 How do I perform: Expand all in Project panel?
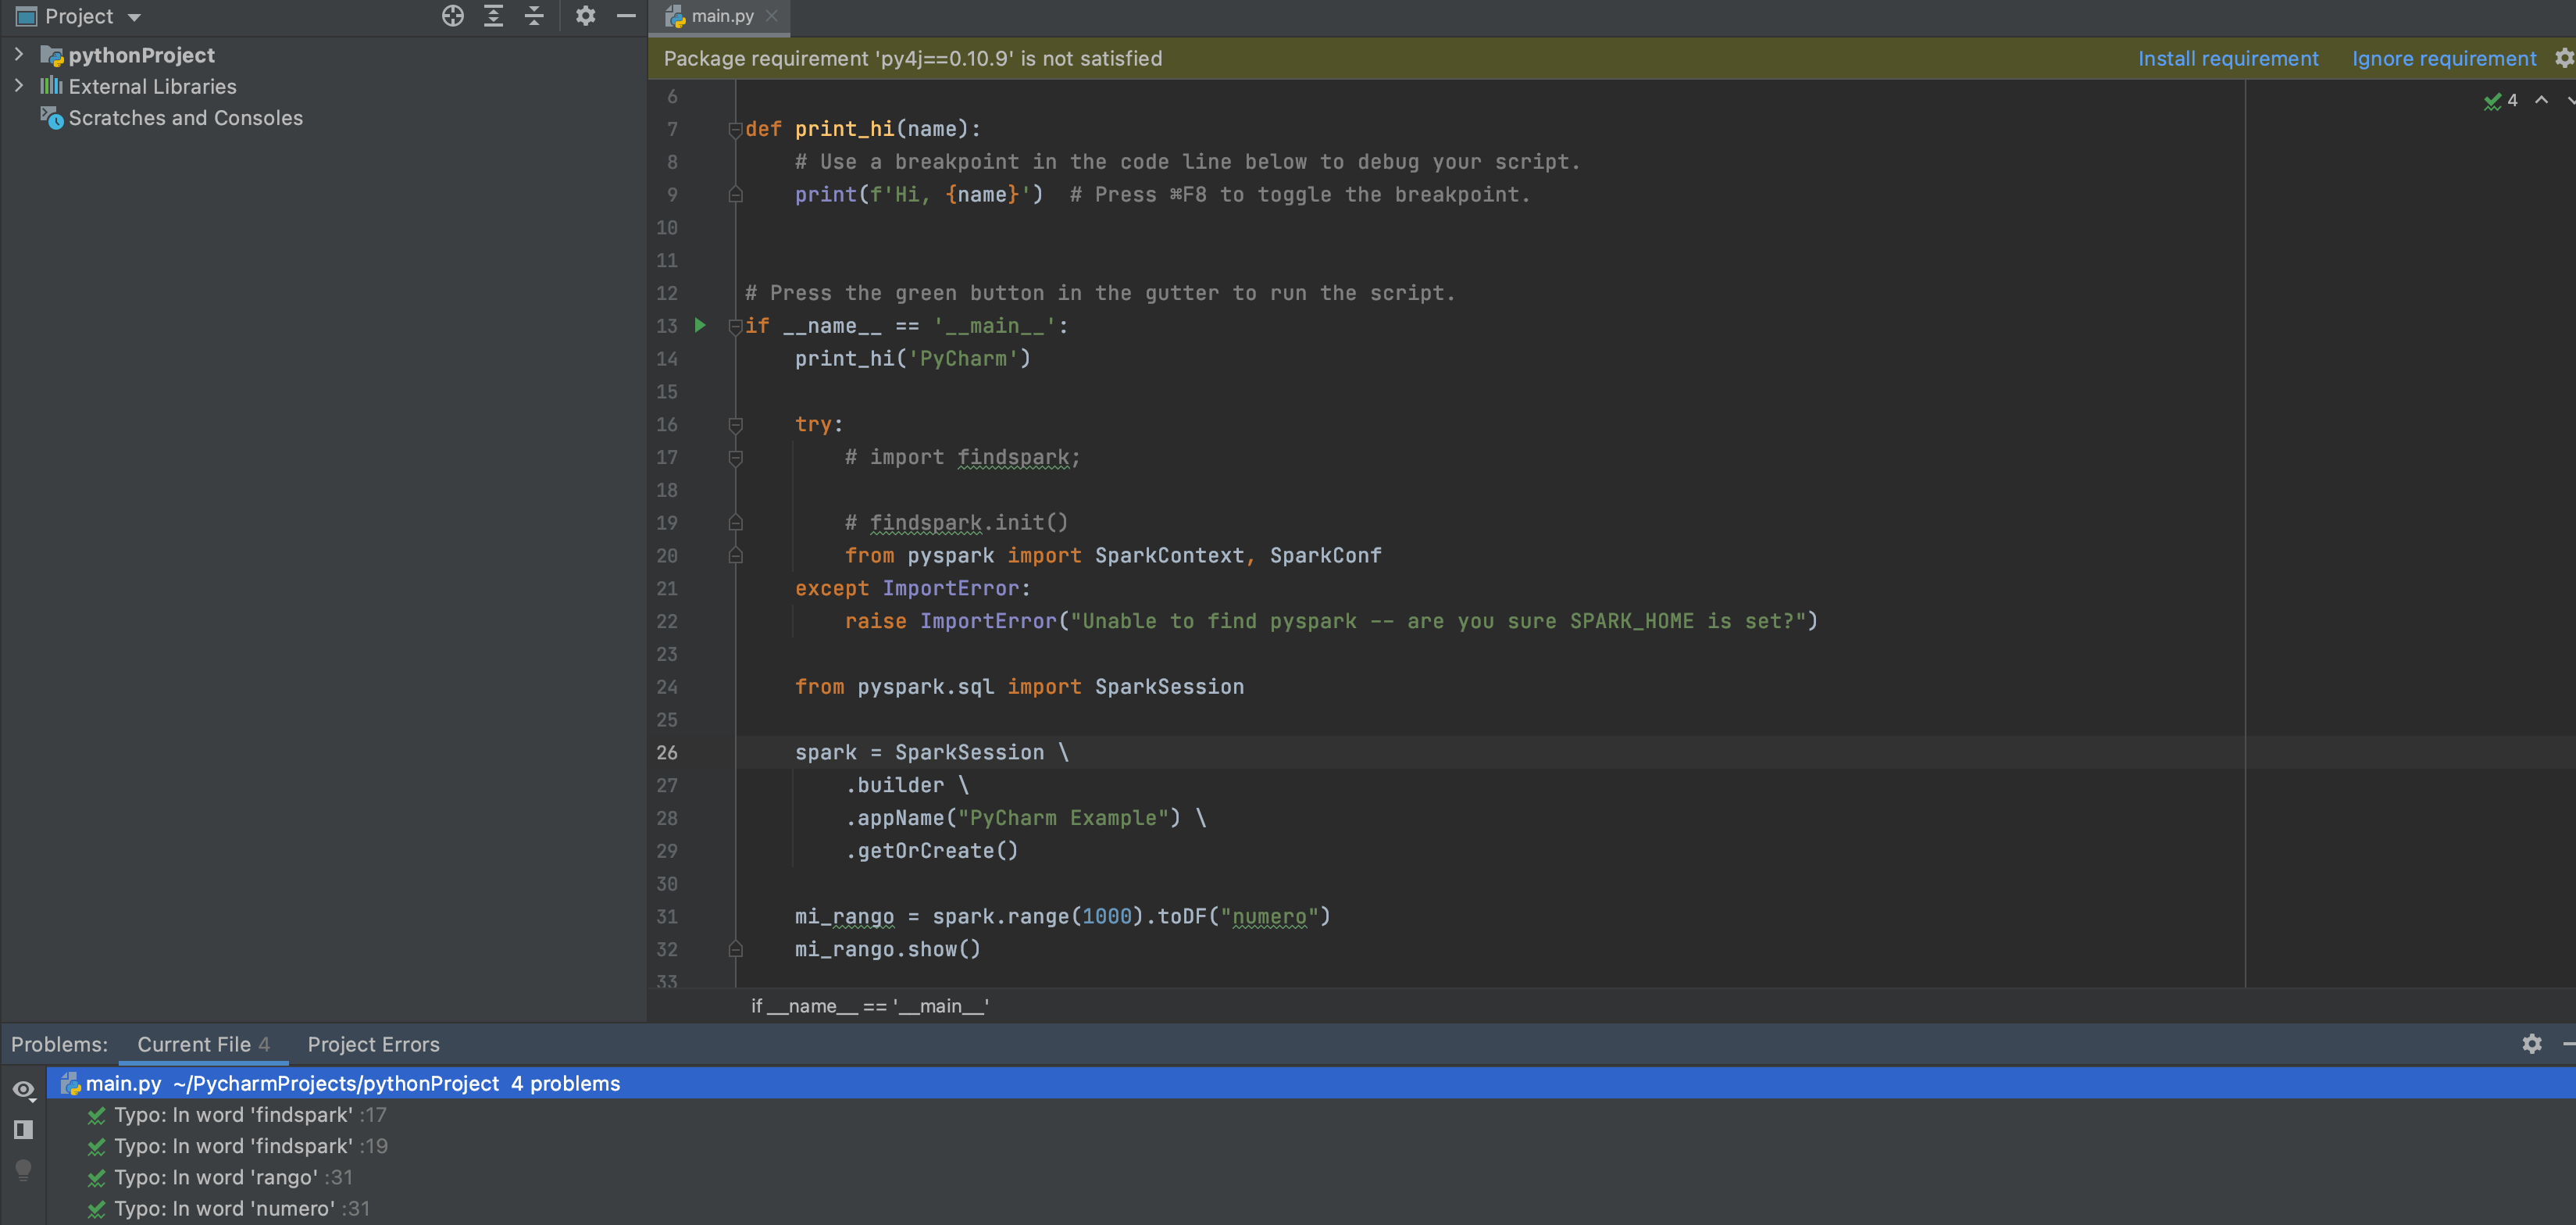tap(494, 16)
